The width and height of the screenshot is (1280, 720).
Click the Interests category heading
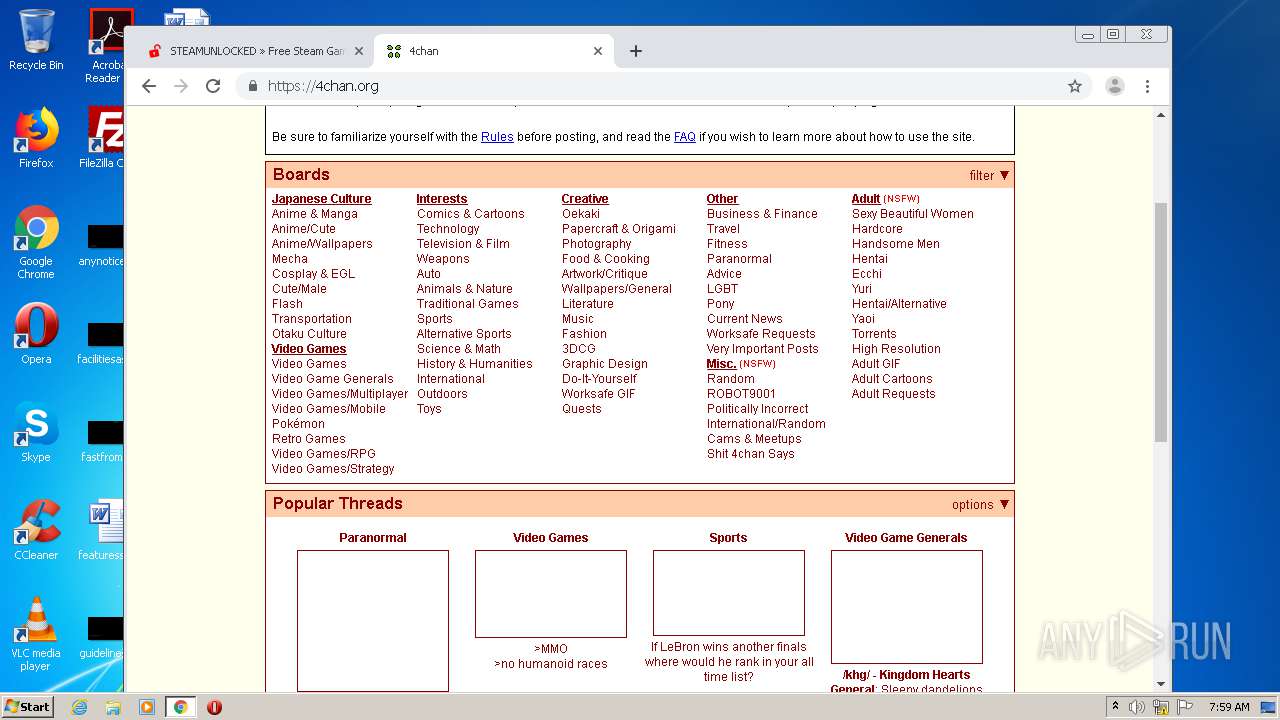[442, 199]
